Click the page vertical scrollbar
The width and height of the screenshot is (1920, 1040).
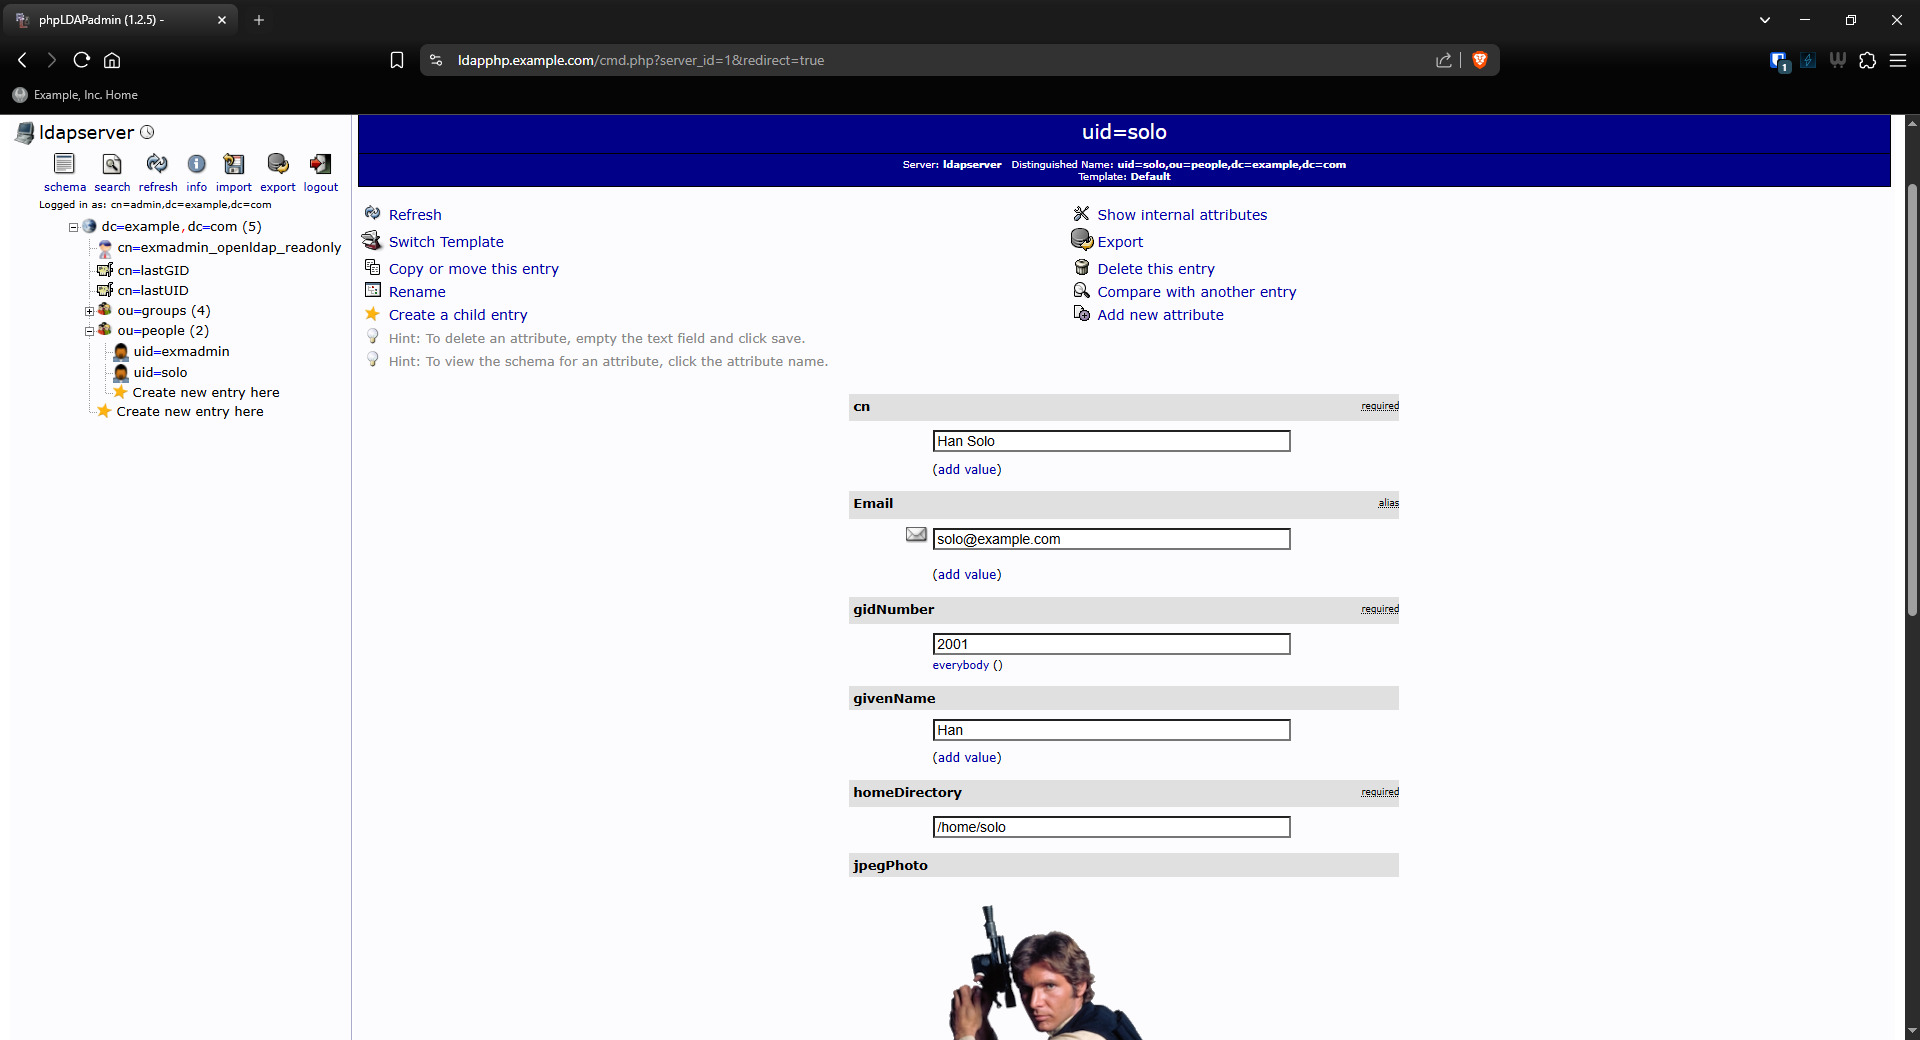click(1912, 400)
